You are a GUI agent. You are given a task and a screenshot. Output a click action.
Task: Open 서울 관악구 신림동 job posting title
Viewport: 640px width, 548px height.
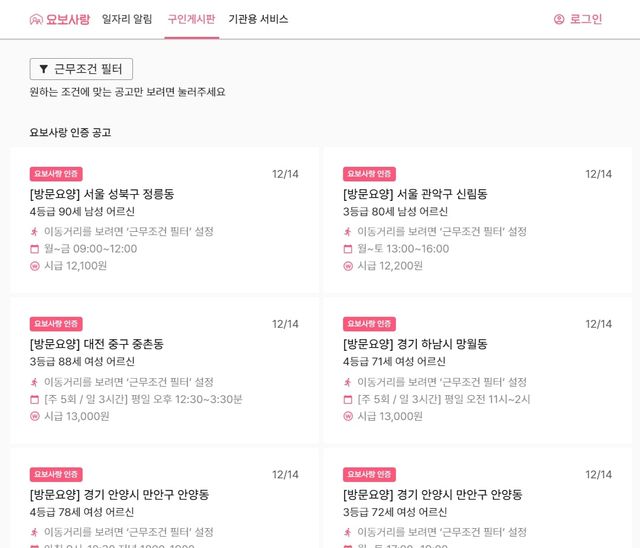coord(415,194)
